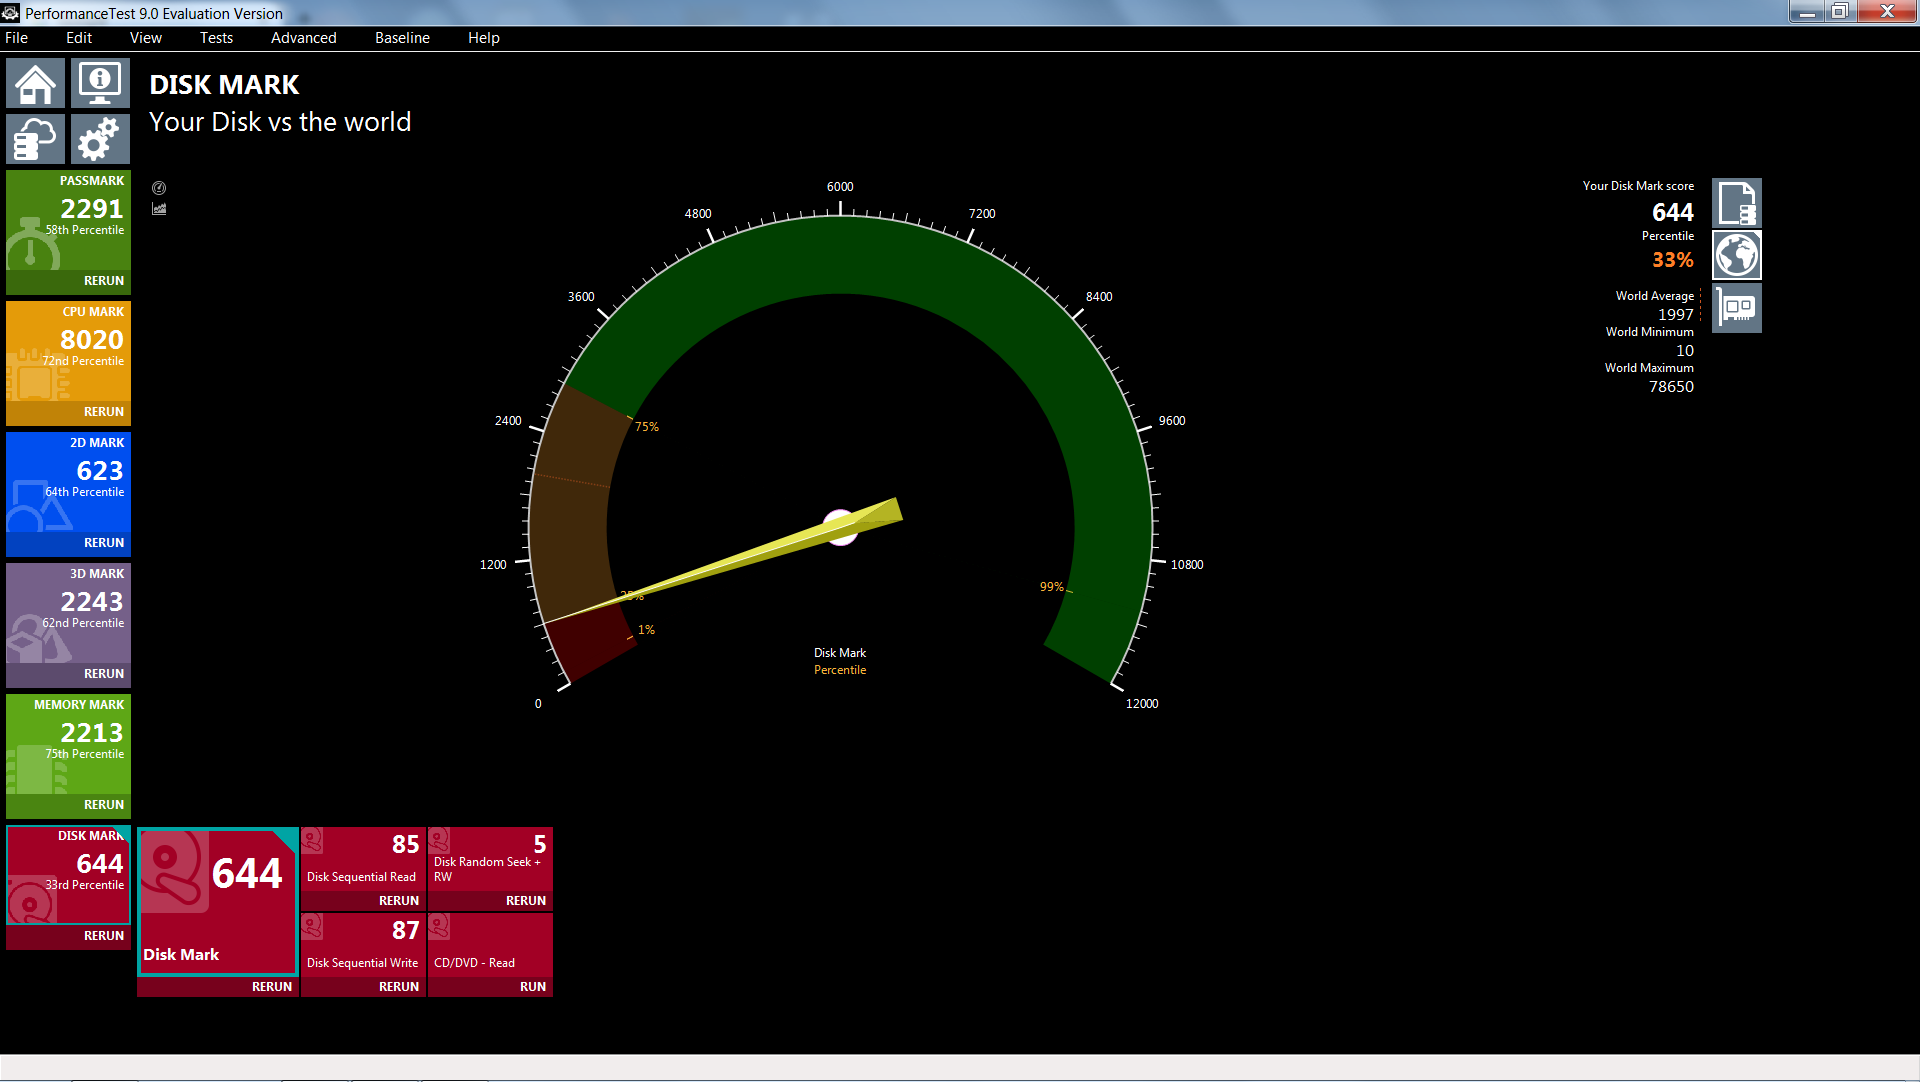Screen dimensions: 1920x1082
Task: Click the orange 33% percentile value
Action: 1672,260
